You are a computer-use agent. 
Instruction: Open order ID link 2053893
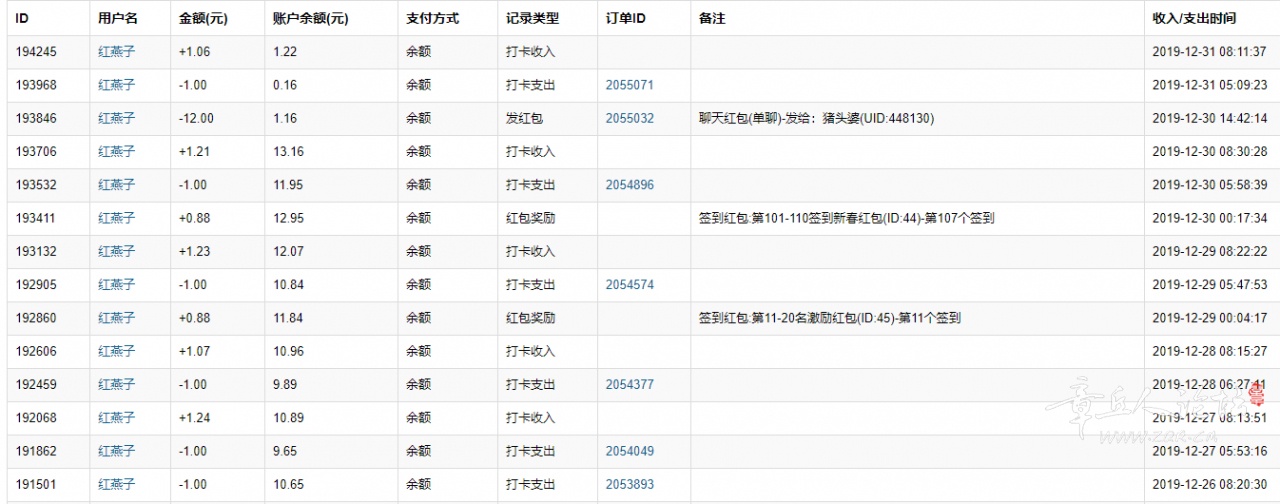(x=629, y=485)
